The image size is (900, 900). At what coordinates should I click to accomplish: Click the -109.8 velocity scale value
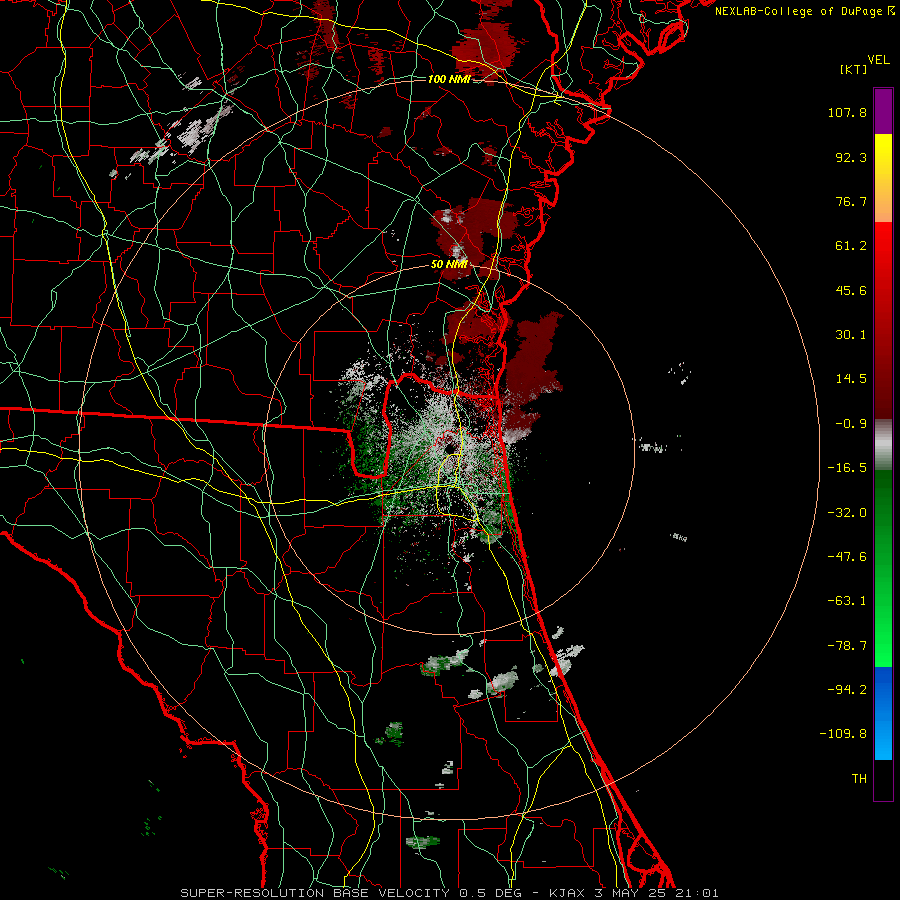coord(844,734)
